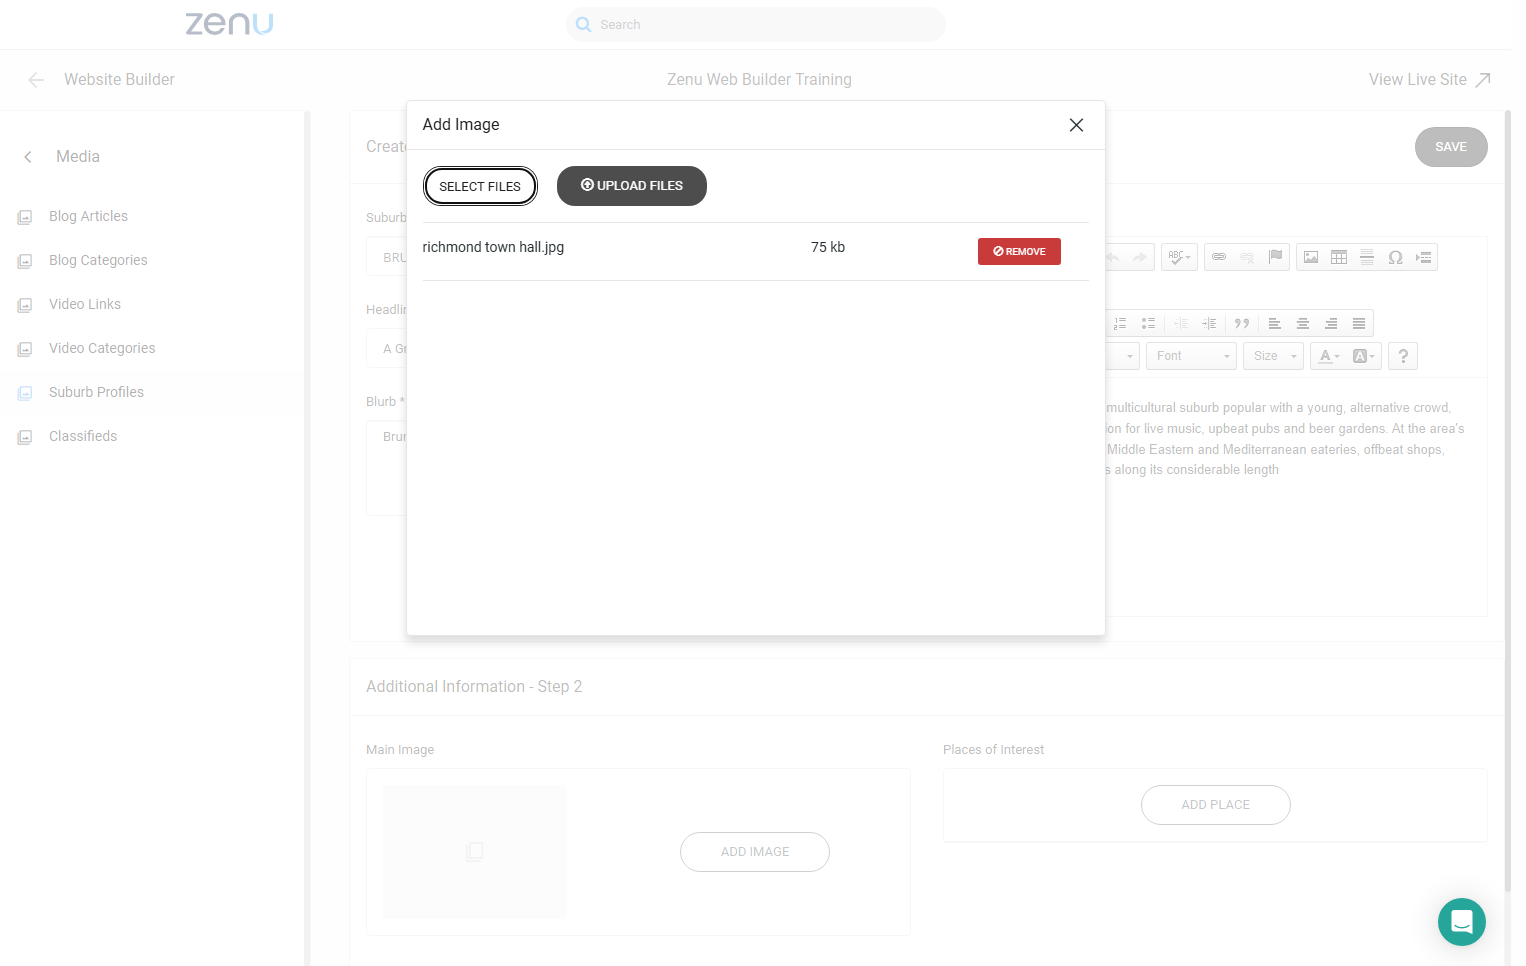
Task: Click the Add Image button under Main Image
Action: pyautogui.click(x=755, y=852)
